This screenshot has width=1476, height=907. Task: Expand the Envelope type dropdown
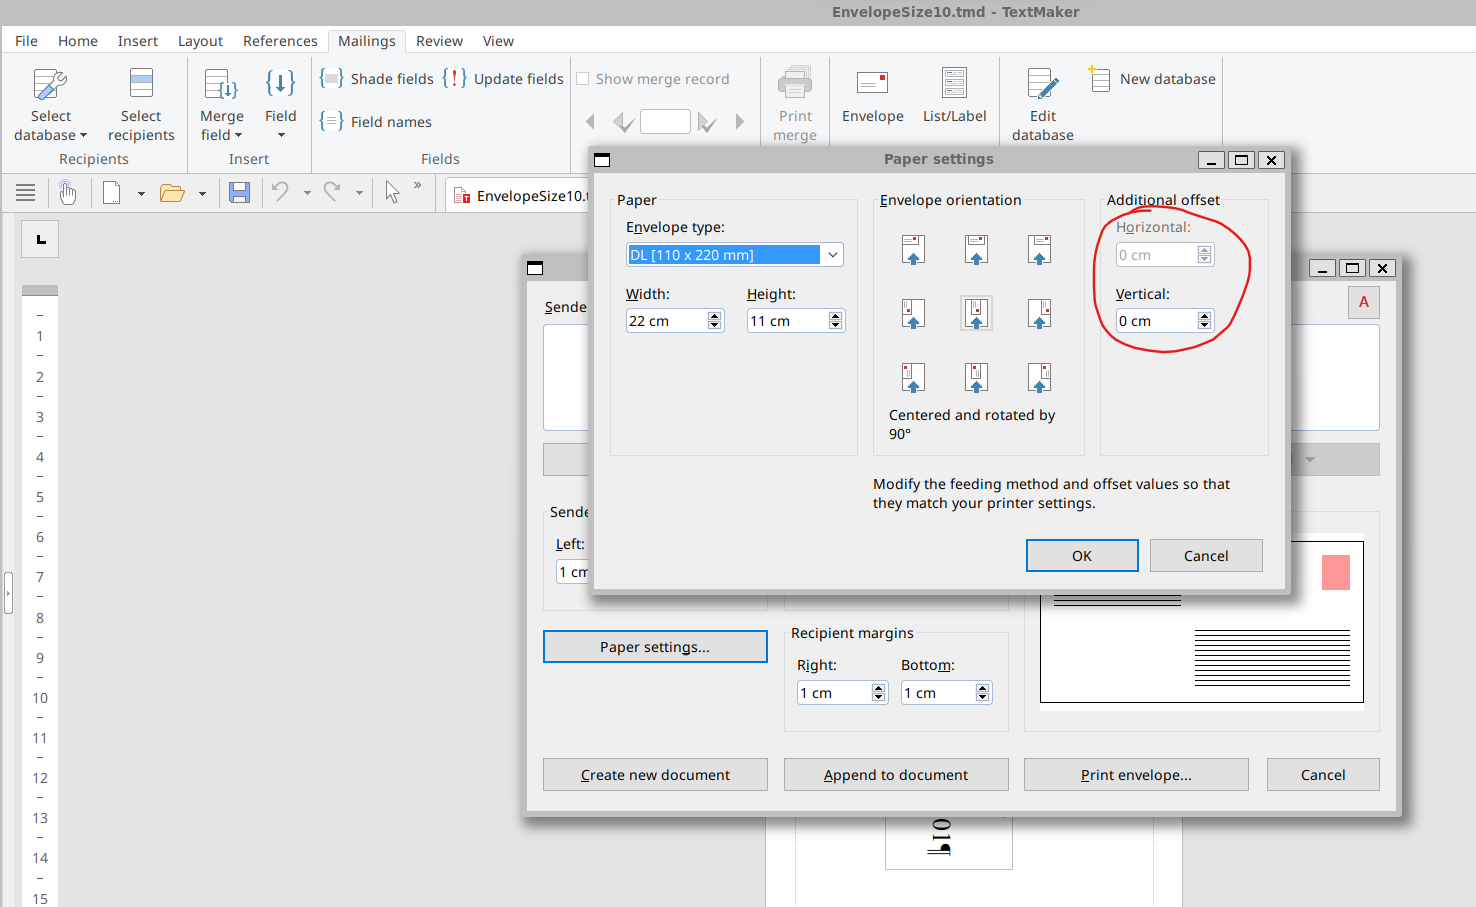coord(832,255)
